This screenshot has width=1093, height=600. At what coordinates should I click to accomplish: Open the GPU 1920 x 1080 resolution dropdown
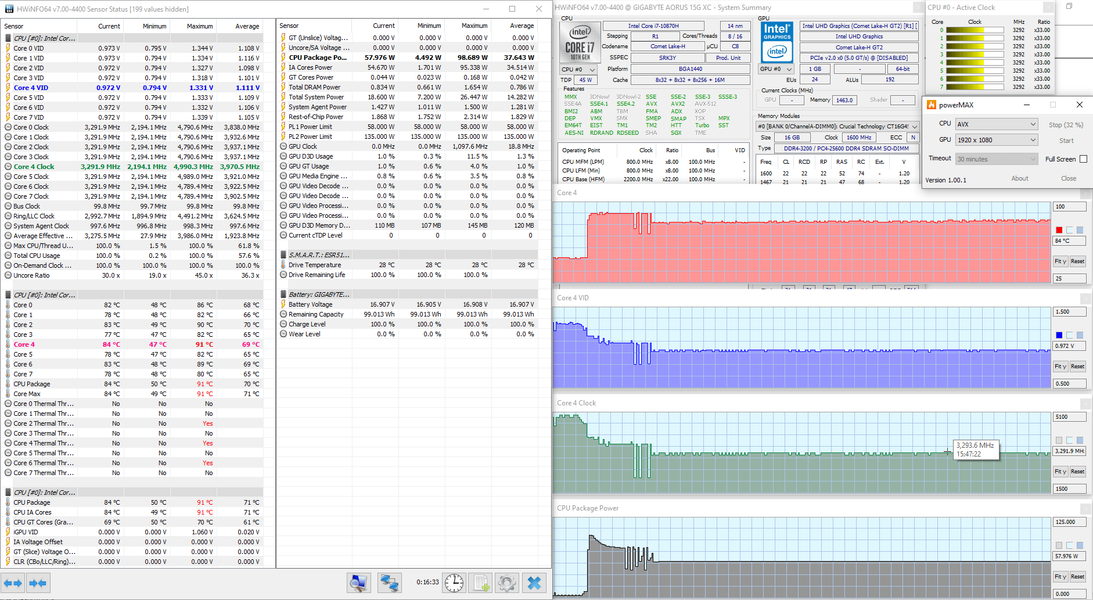click(996, 141)
